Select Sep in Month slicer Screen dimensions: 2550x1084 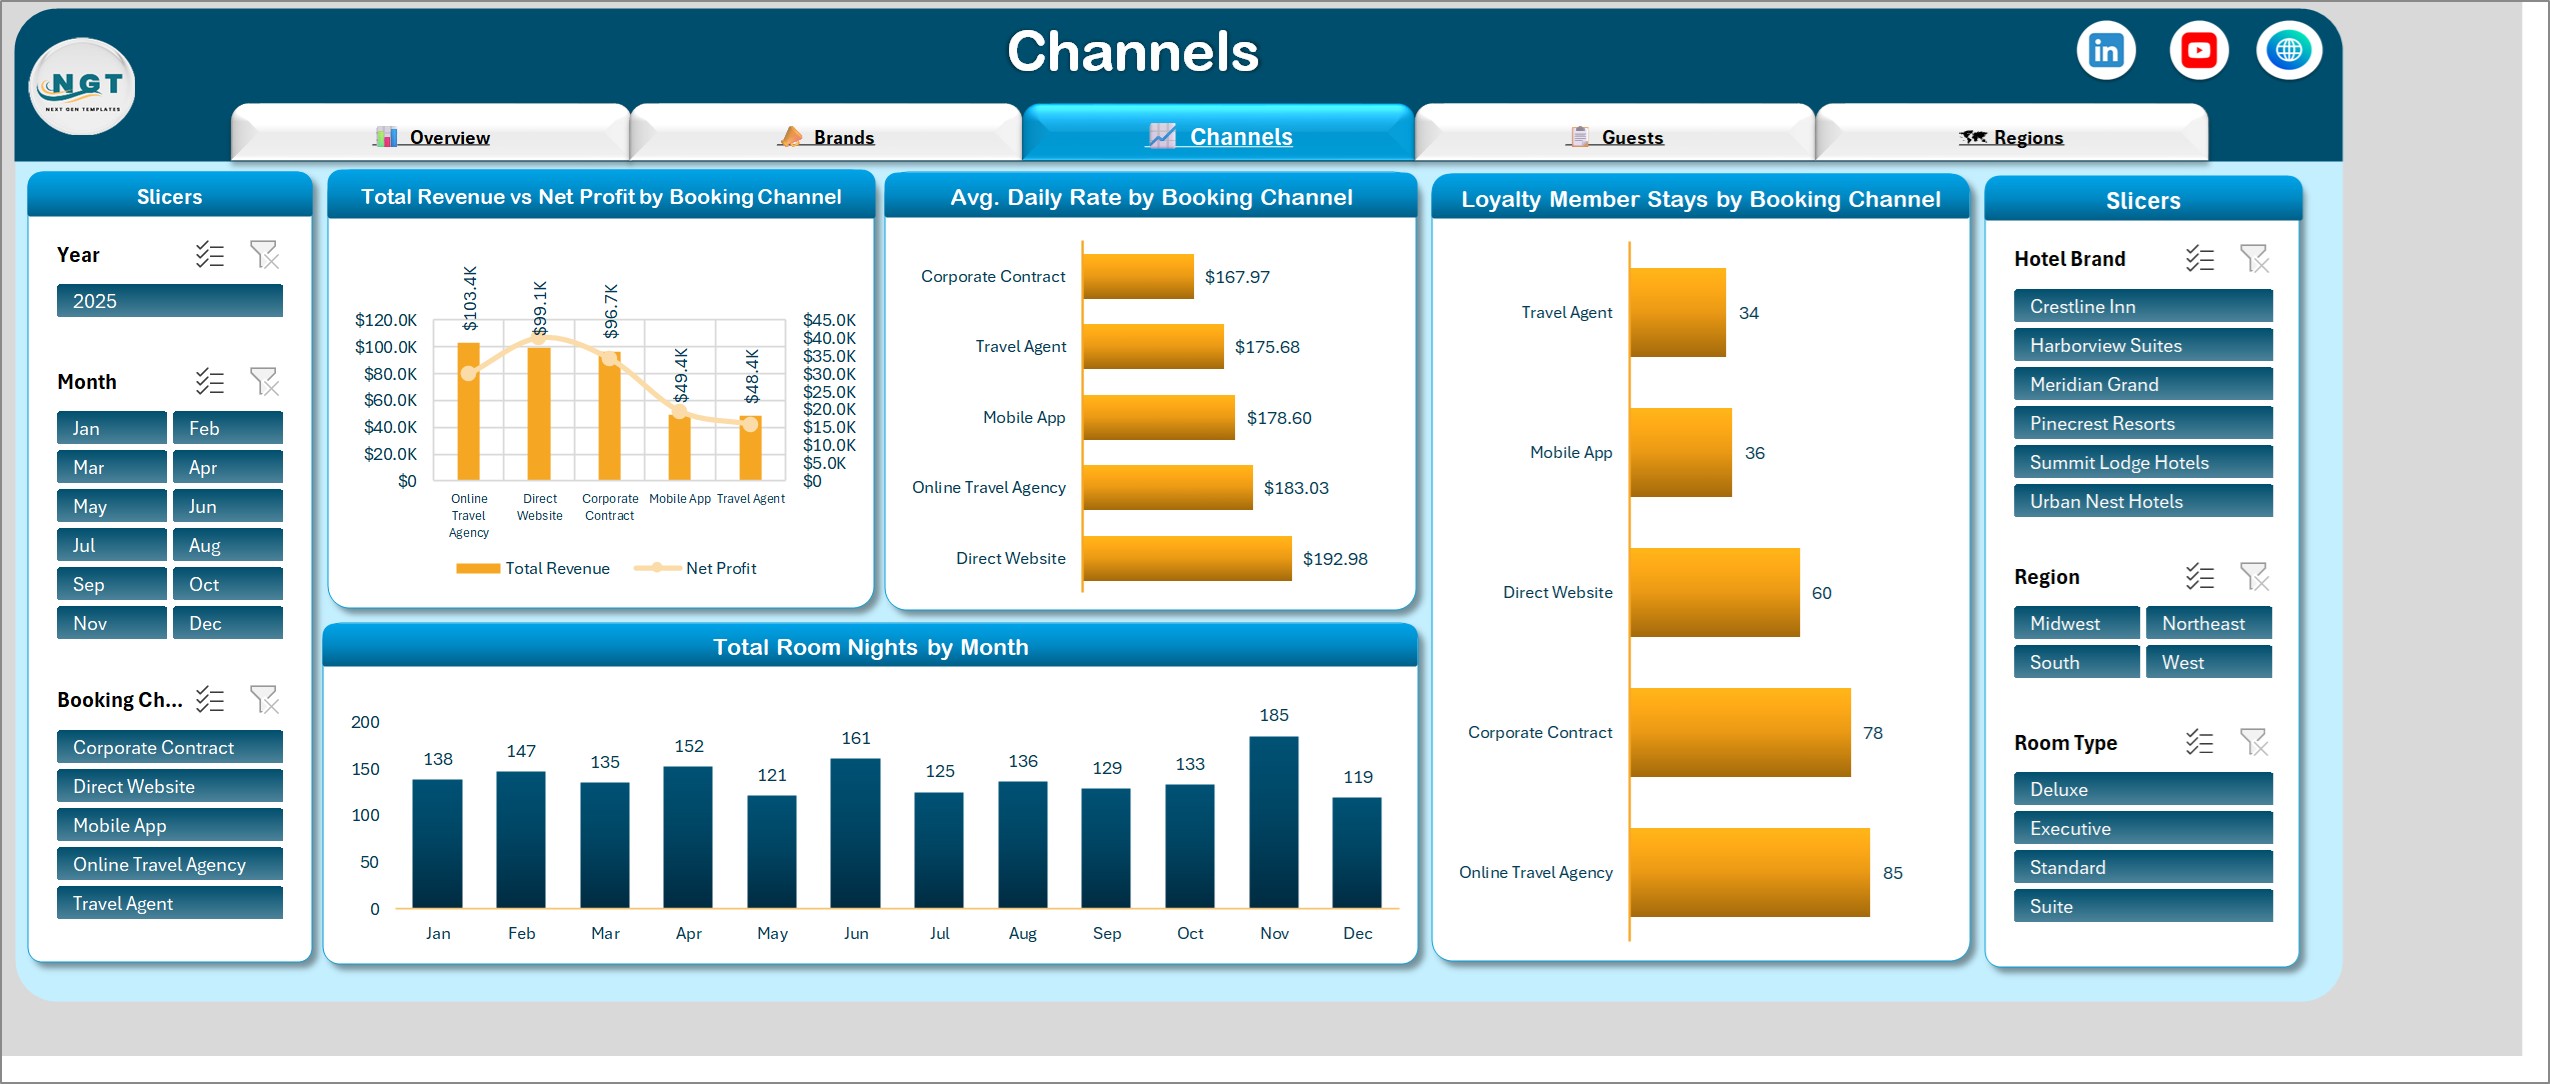(112, 584)
